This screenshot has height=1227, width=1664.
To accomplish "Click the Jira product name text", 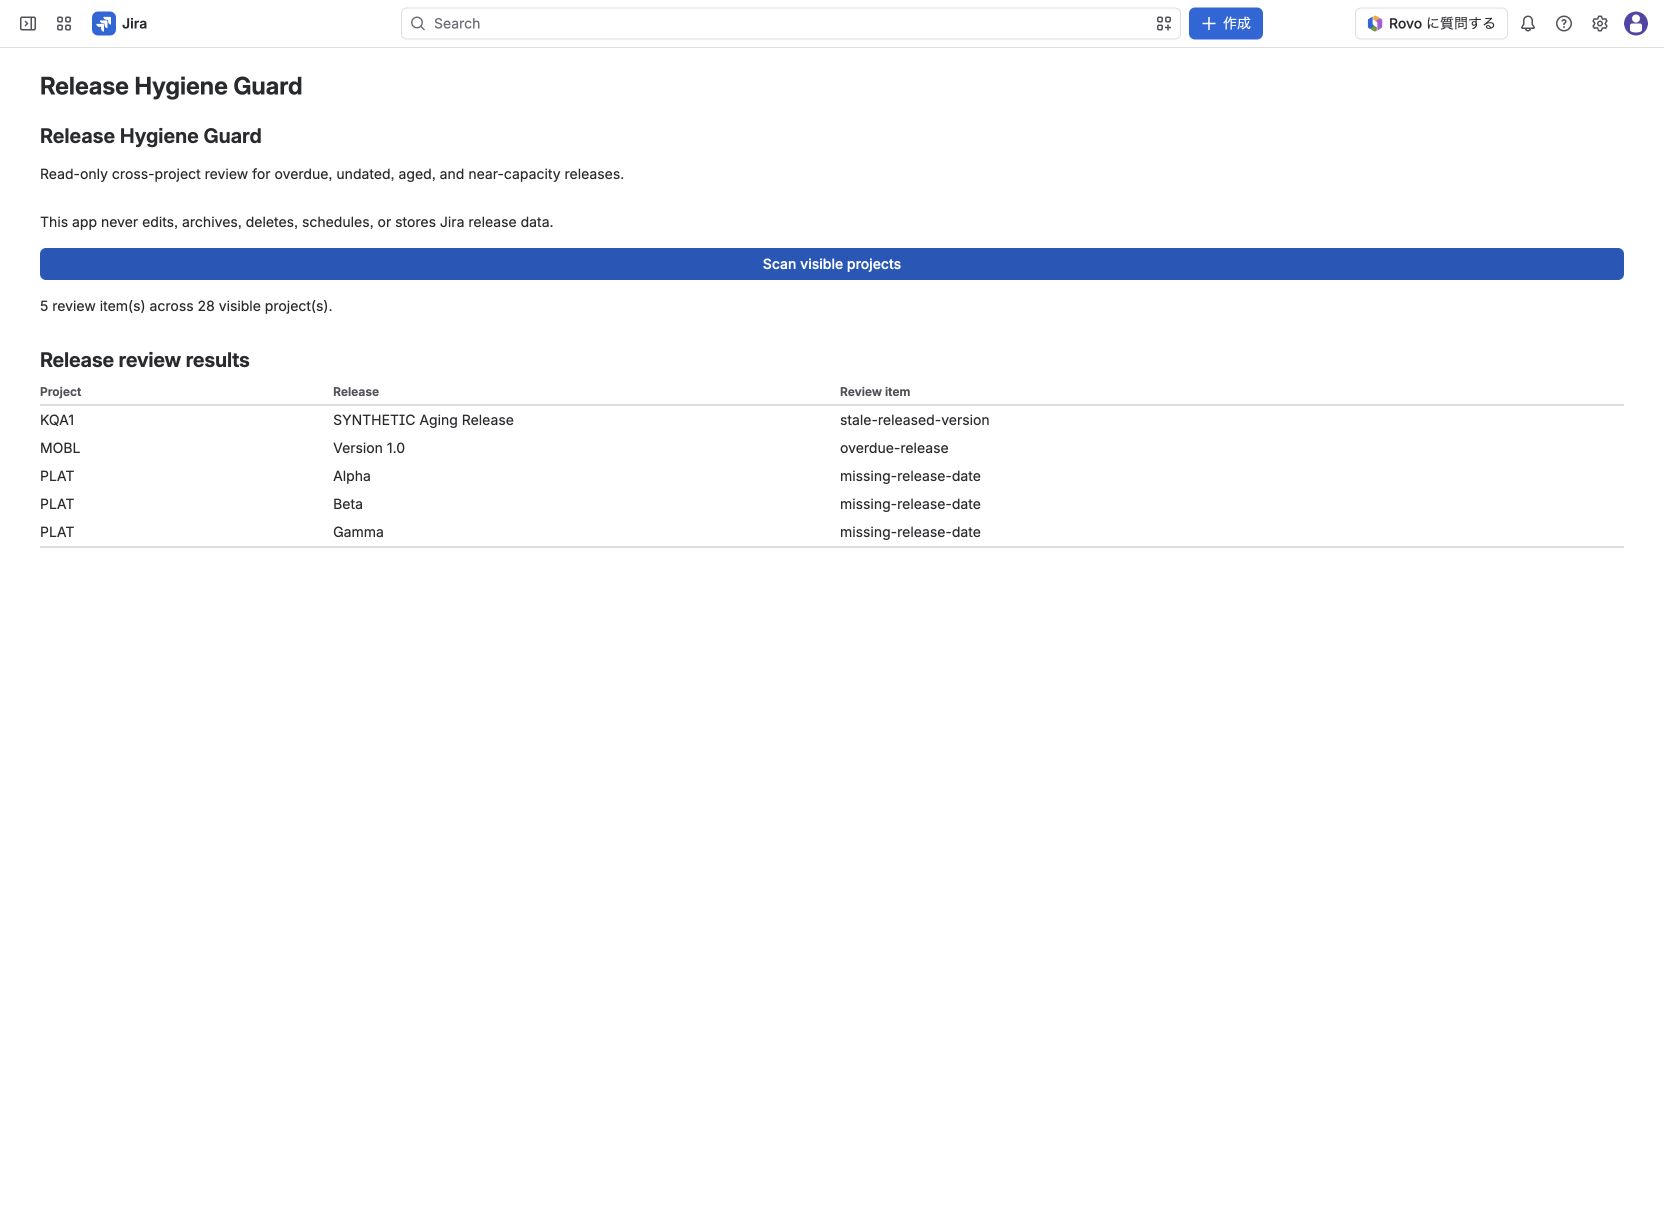I will [134, 23].
